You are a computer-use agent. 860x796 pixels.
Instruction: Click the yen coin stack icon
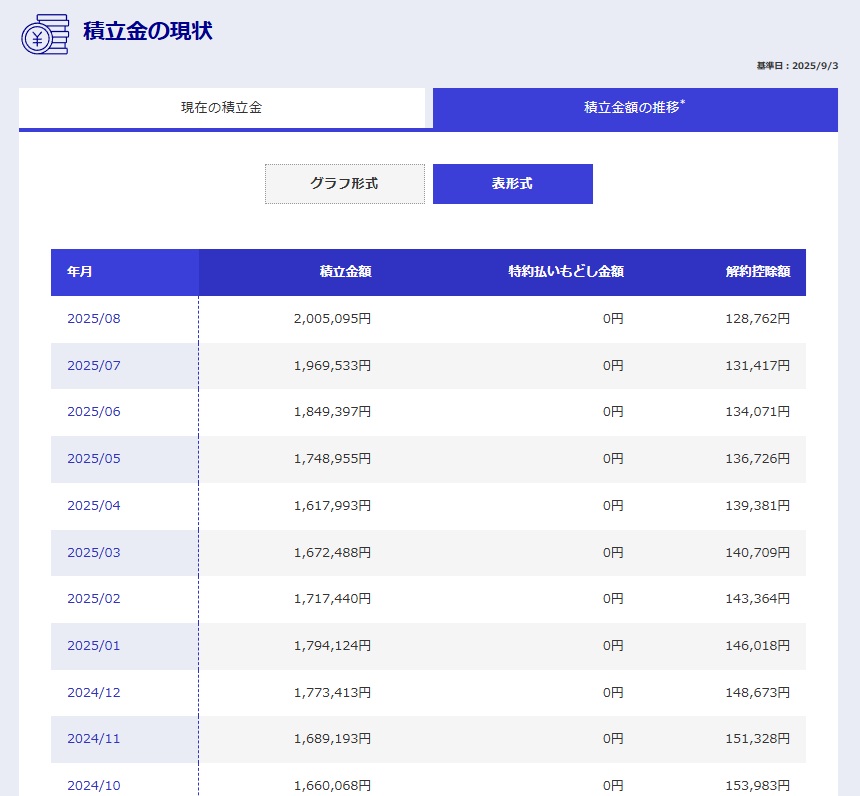point(45,35)
